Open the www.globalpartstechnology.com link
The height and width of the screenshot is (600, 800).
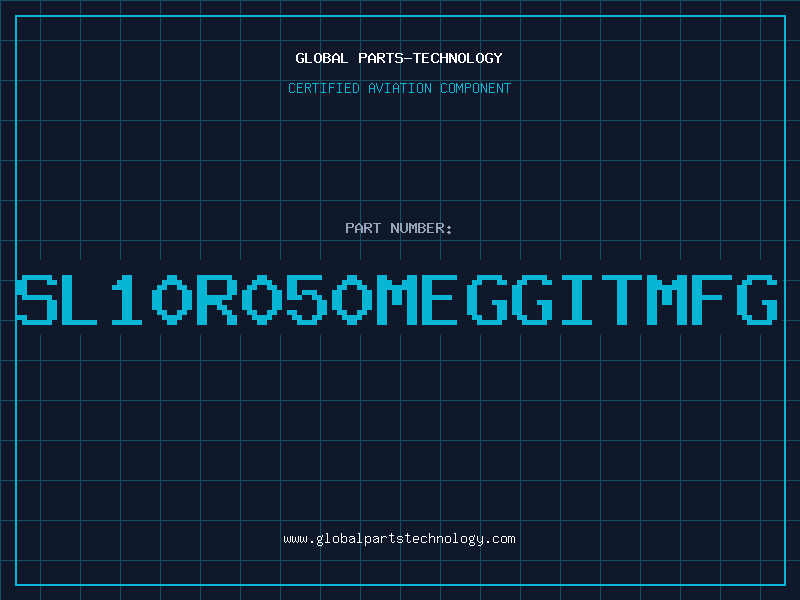(399, 539)
